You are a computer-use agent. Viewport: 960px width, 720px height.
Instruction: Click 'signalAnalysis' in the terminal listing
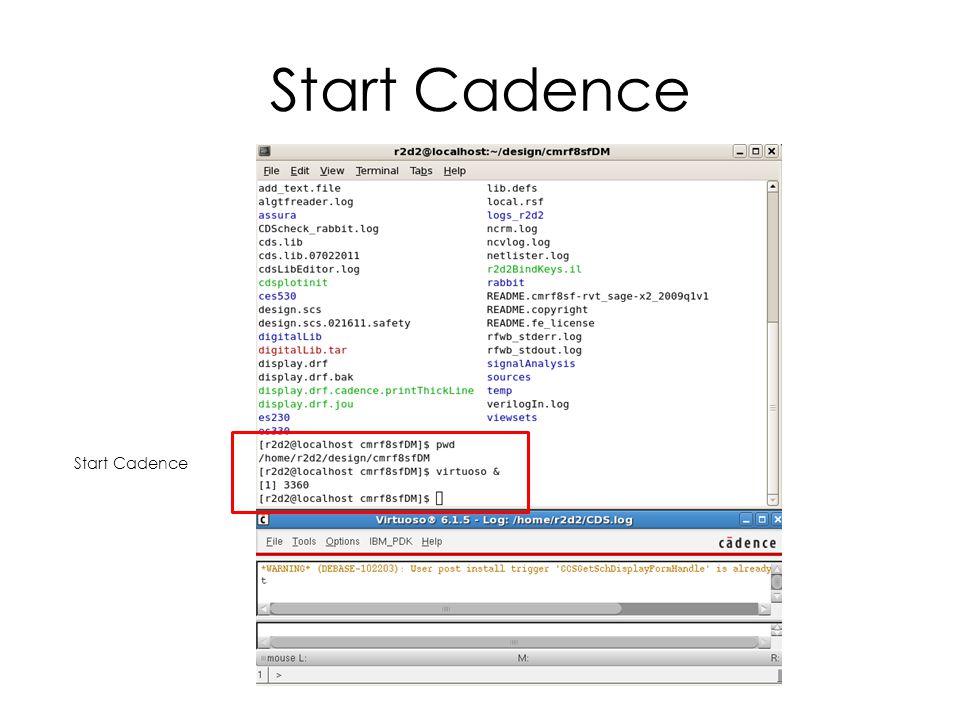(x=531, y=364)
